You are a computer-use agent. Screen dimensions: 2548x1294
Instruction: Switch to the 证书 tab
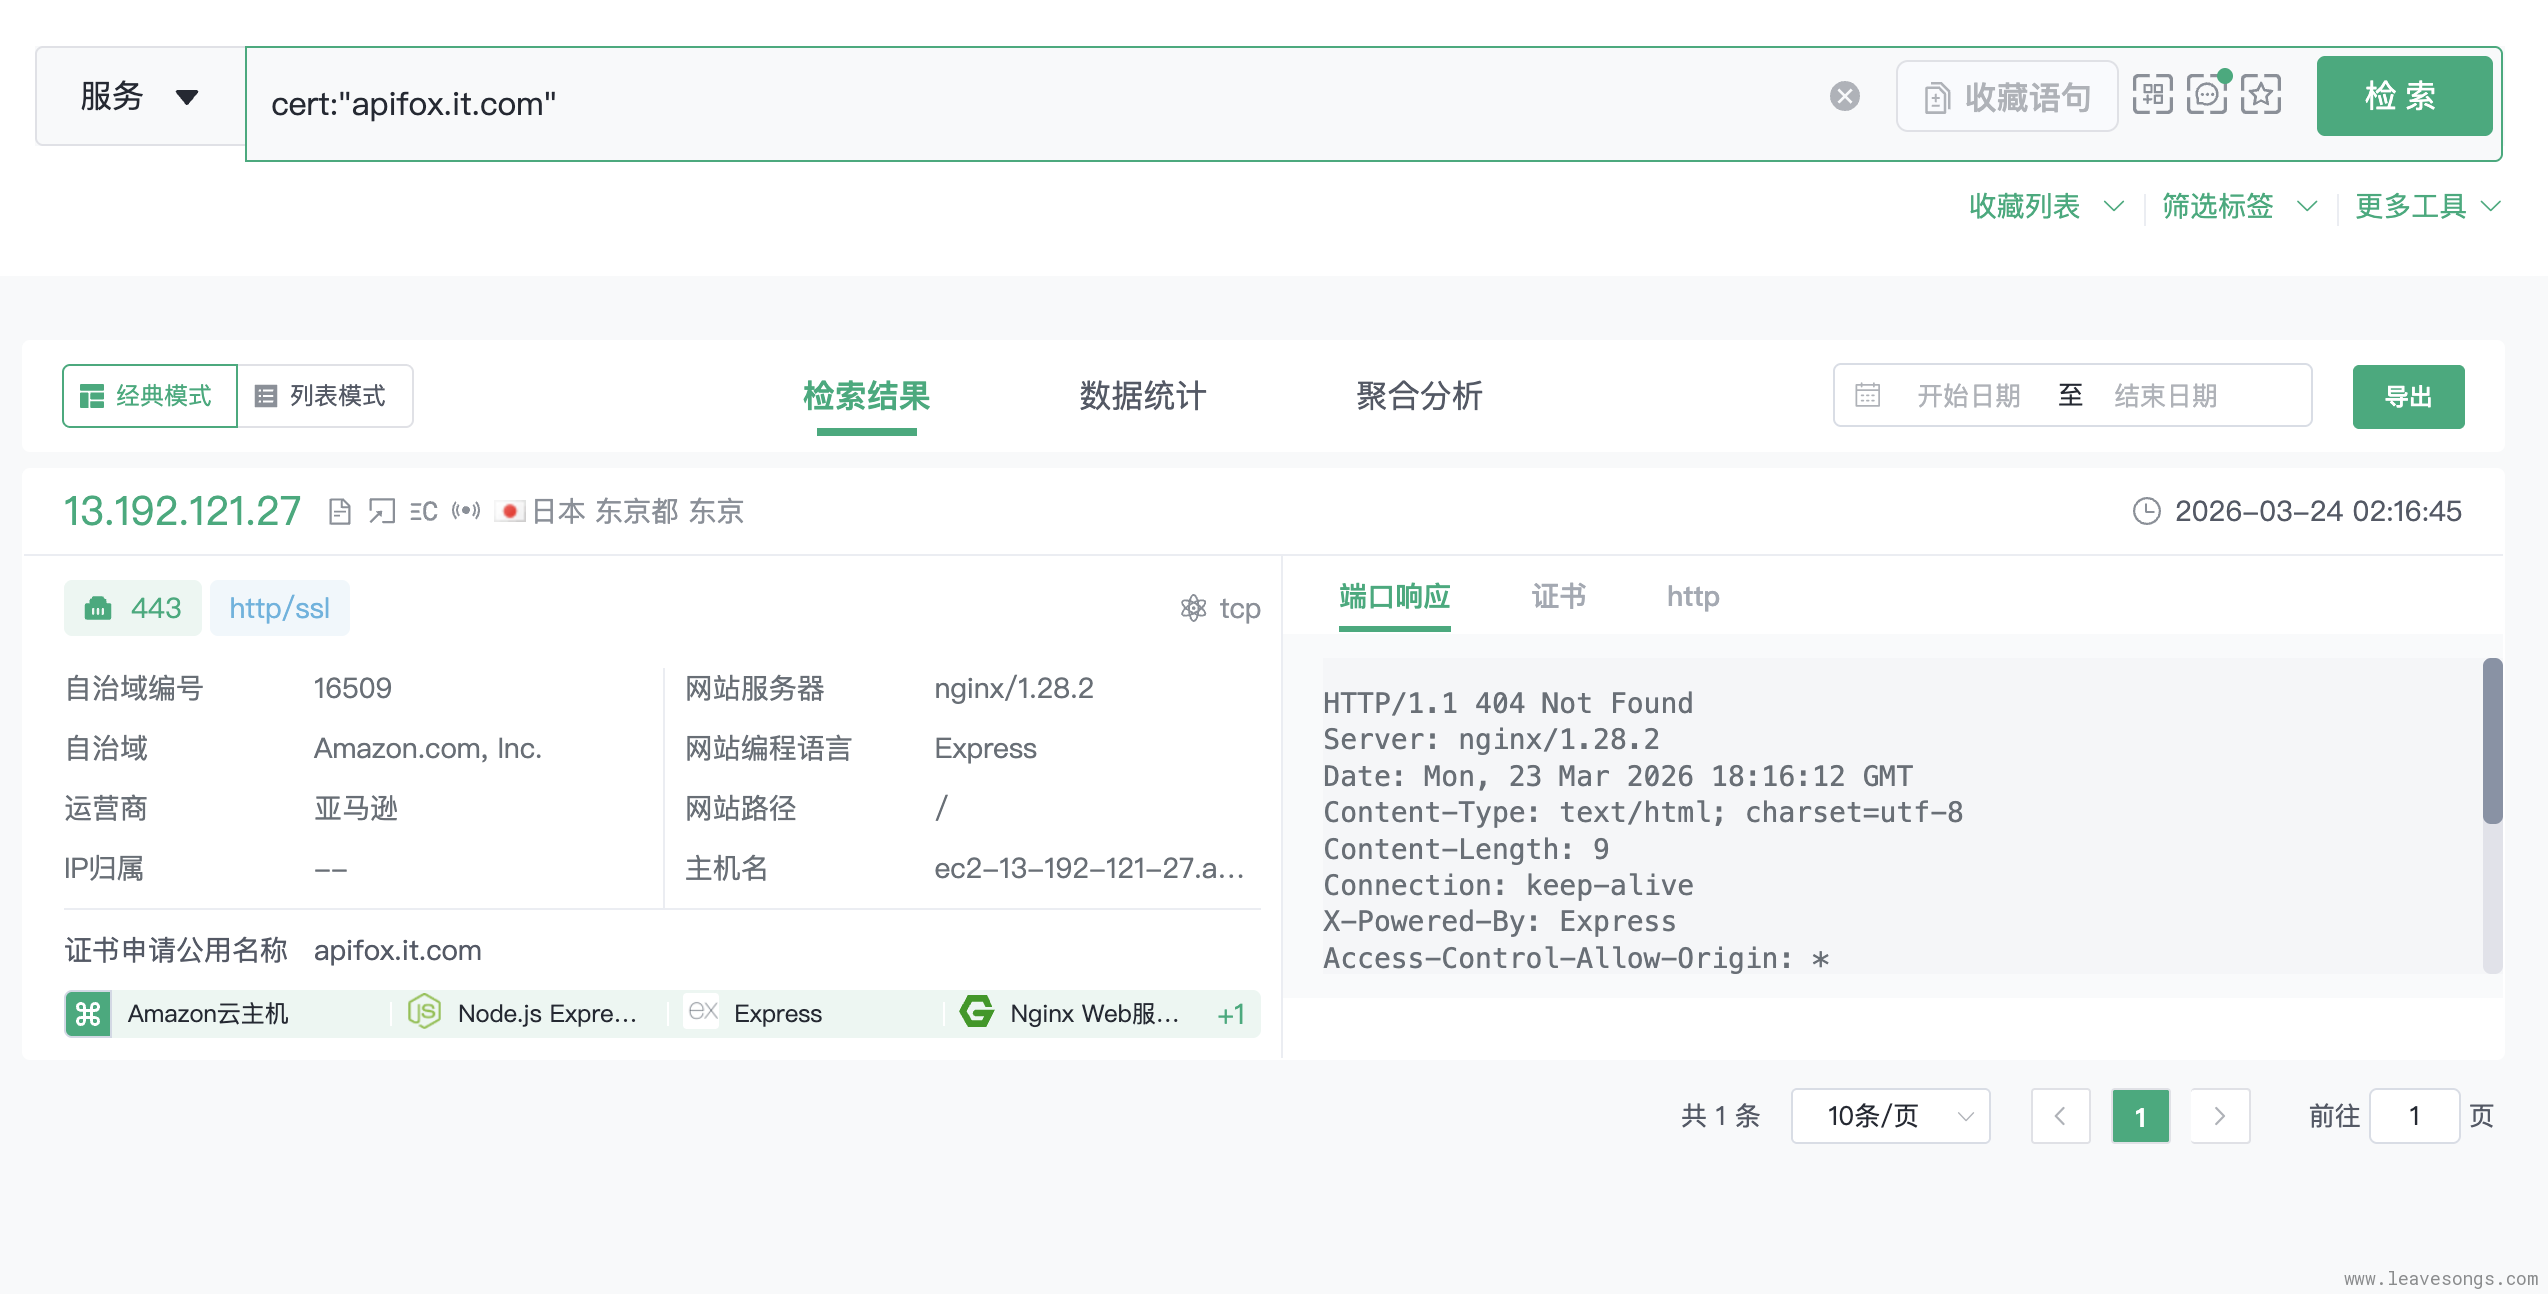(1558, 597)
